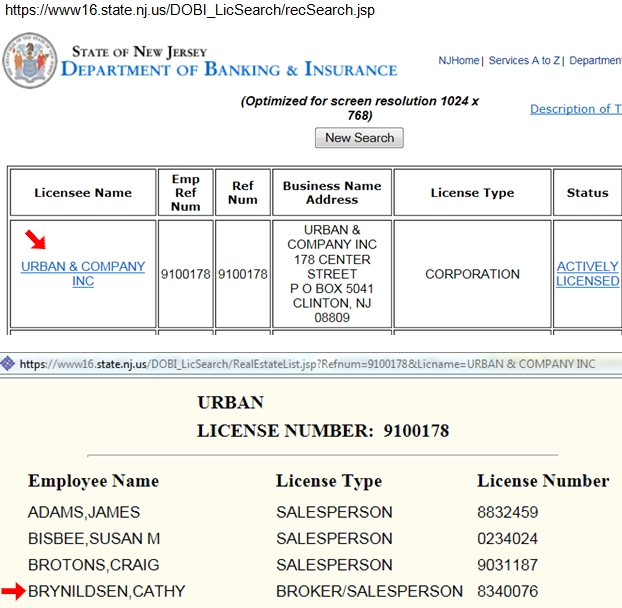This screenshot has height=608, width=622.
Task: Click the browser page favicon icon
Action: tap(8, 363)
